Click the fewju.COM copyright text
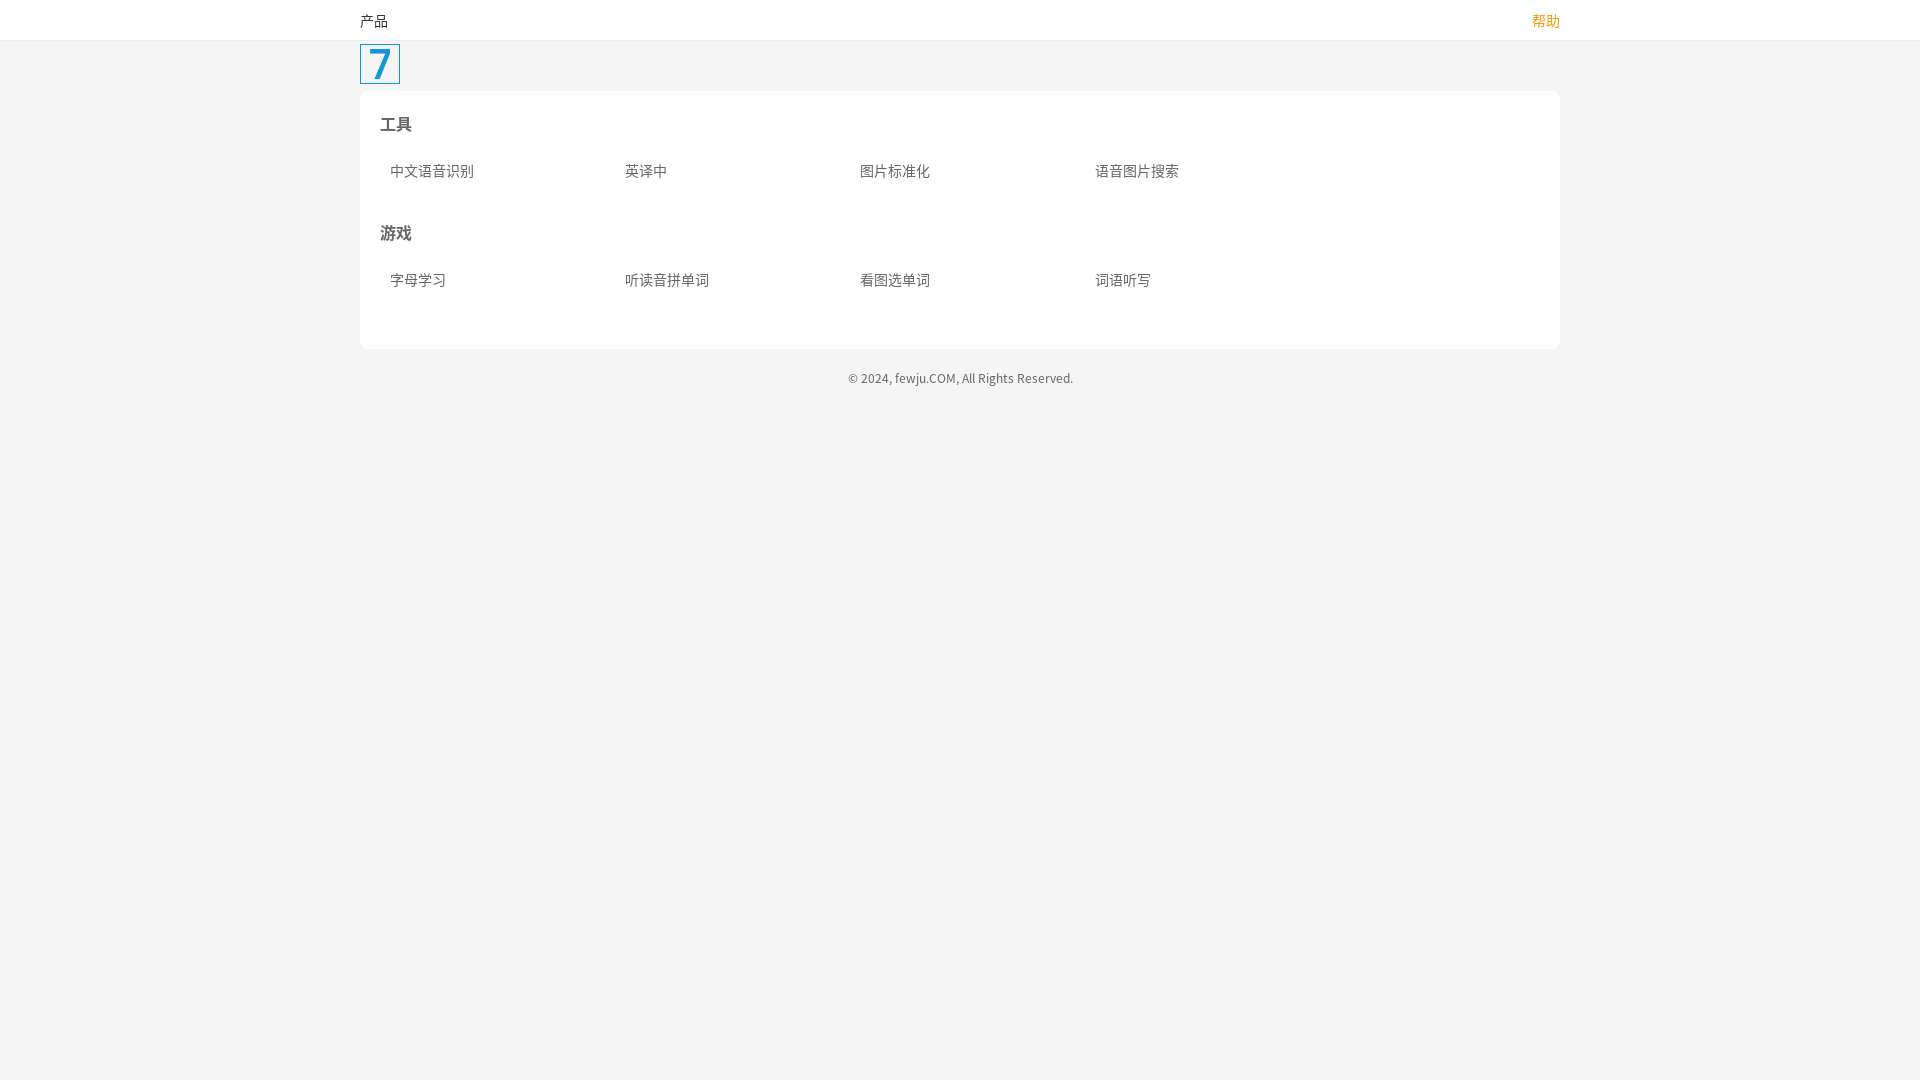This screenshot has height=1080, width=1920. pos(960,378)
